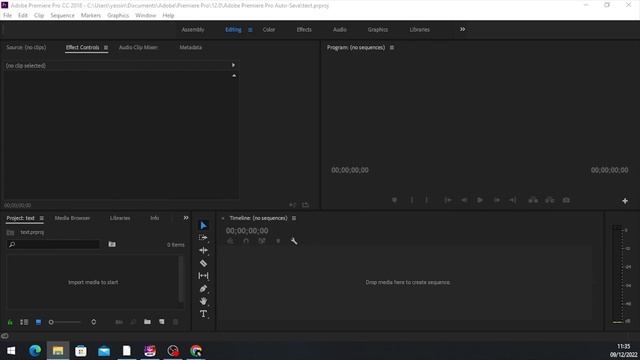Screen dimensions: 640x360
Task: Switch to the Graphics workspace
Action: pos(378,29)
